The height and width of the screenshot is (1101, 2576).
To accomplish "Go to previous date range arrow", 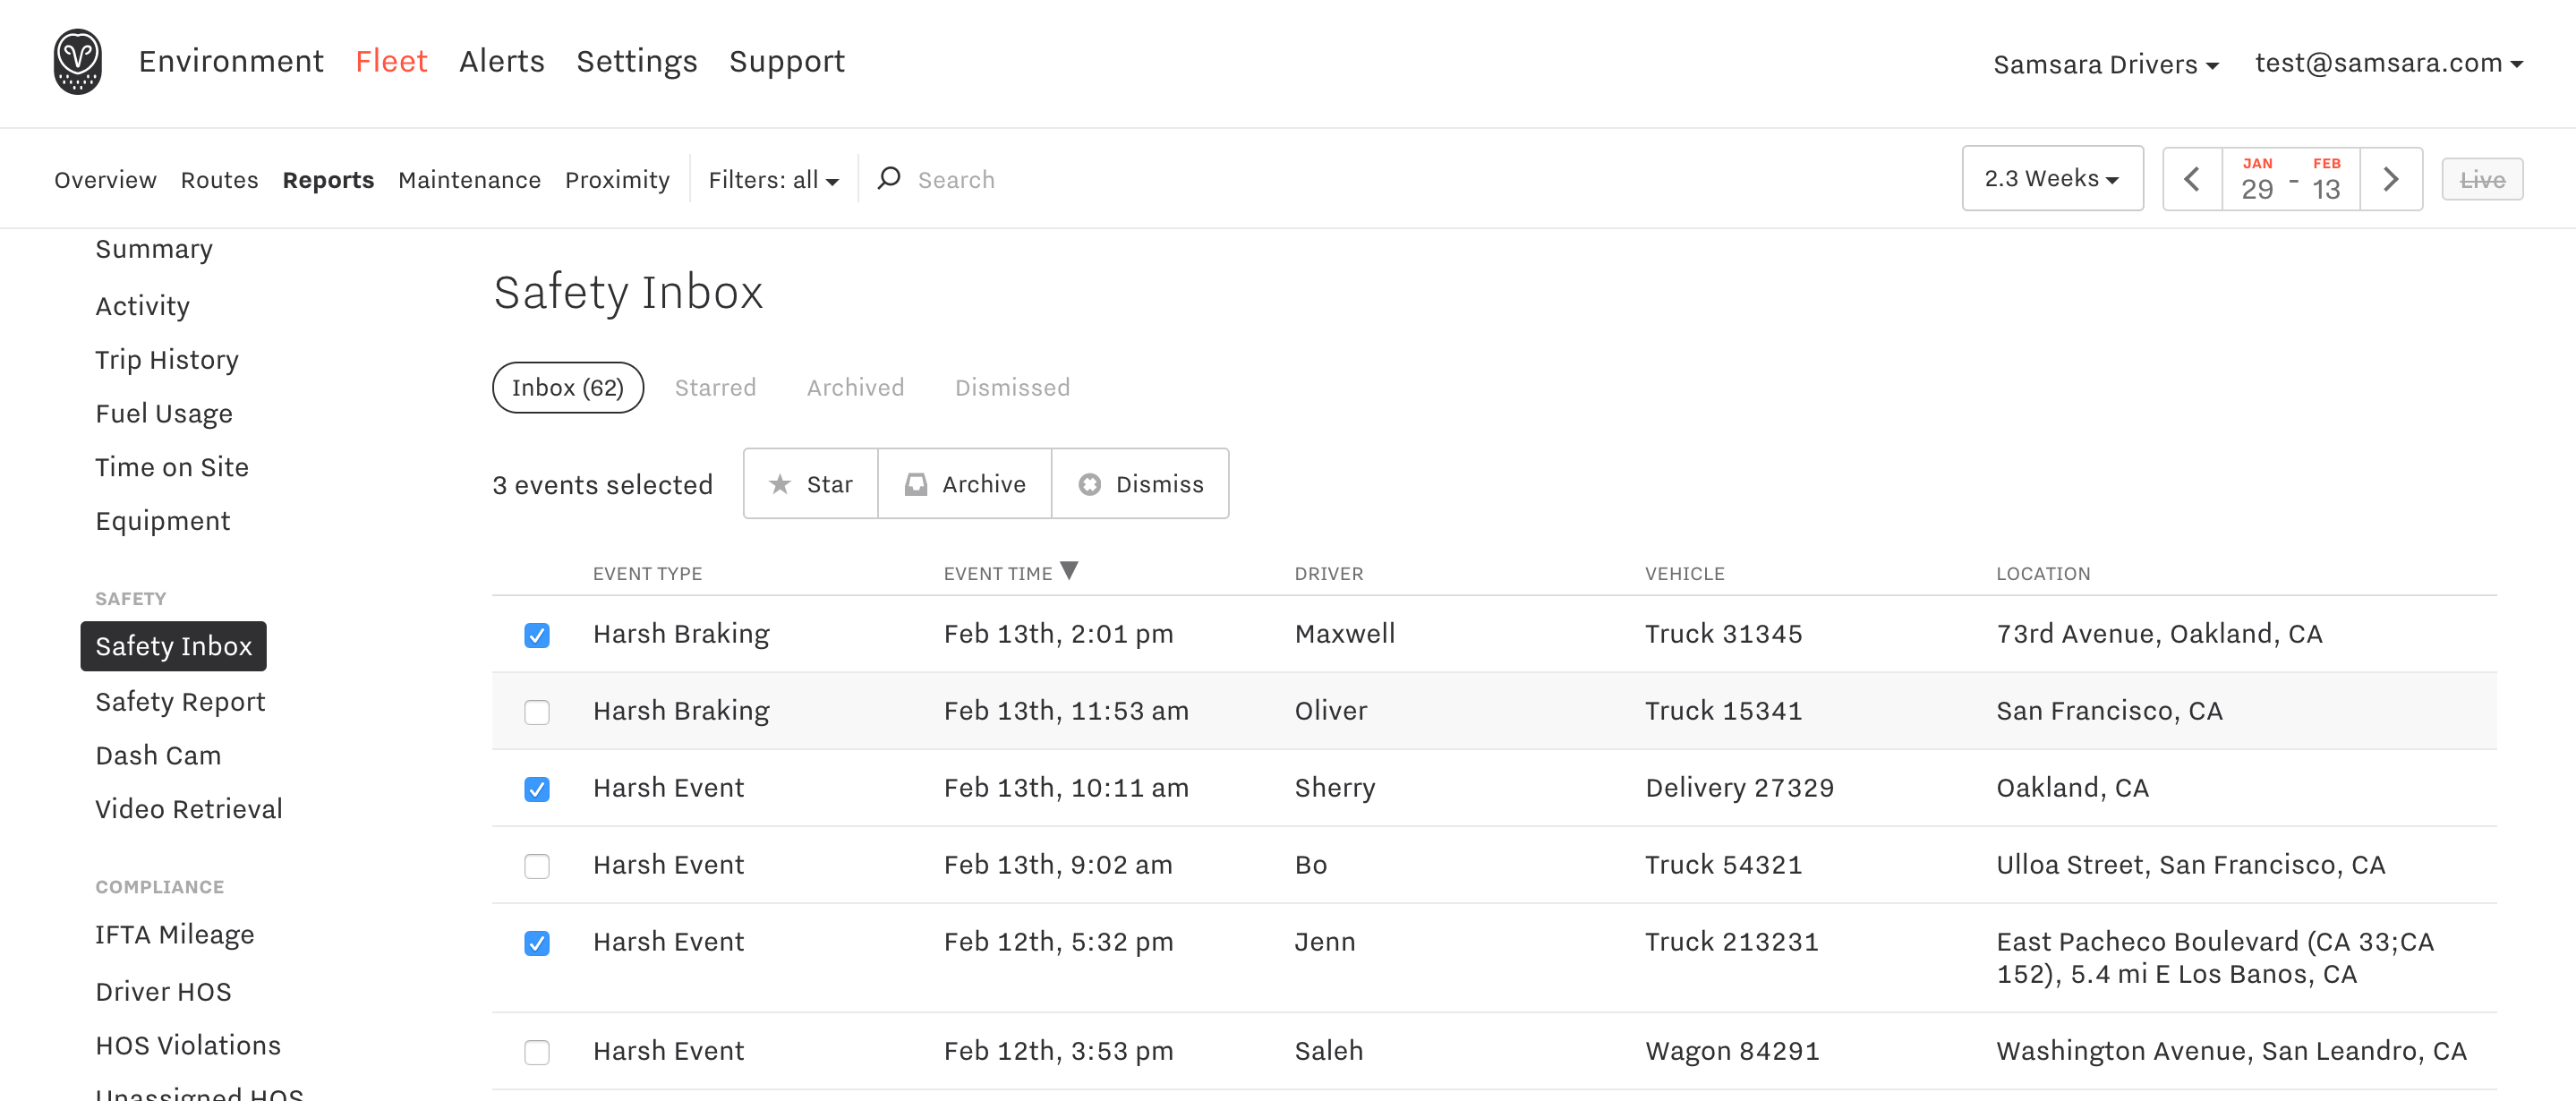I will (x=2191, y=179).
